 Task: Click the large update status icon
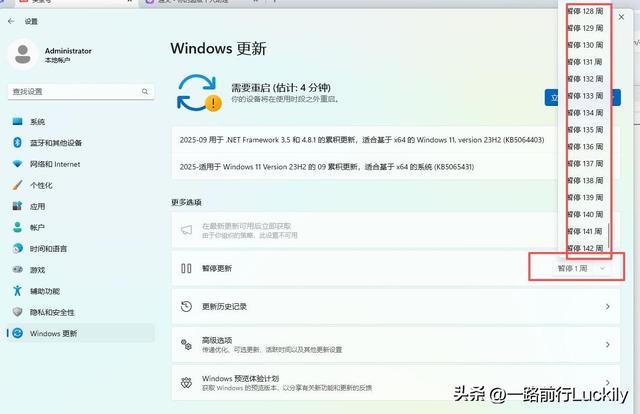tap(199, 93)
